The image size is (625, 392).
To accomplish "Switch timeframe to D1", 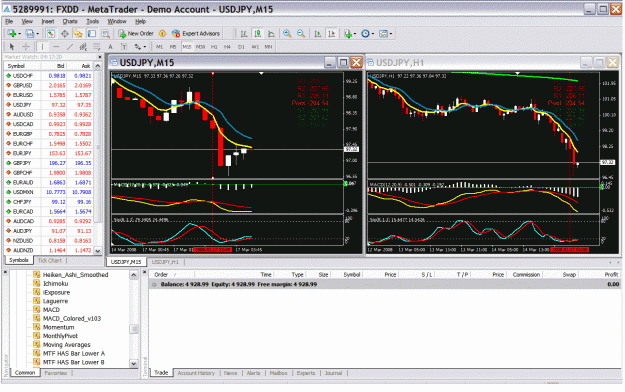I will click(x=241, y=47).
